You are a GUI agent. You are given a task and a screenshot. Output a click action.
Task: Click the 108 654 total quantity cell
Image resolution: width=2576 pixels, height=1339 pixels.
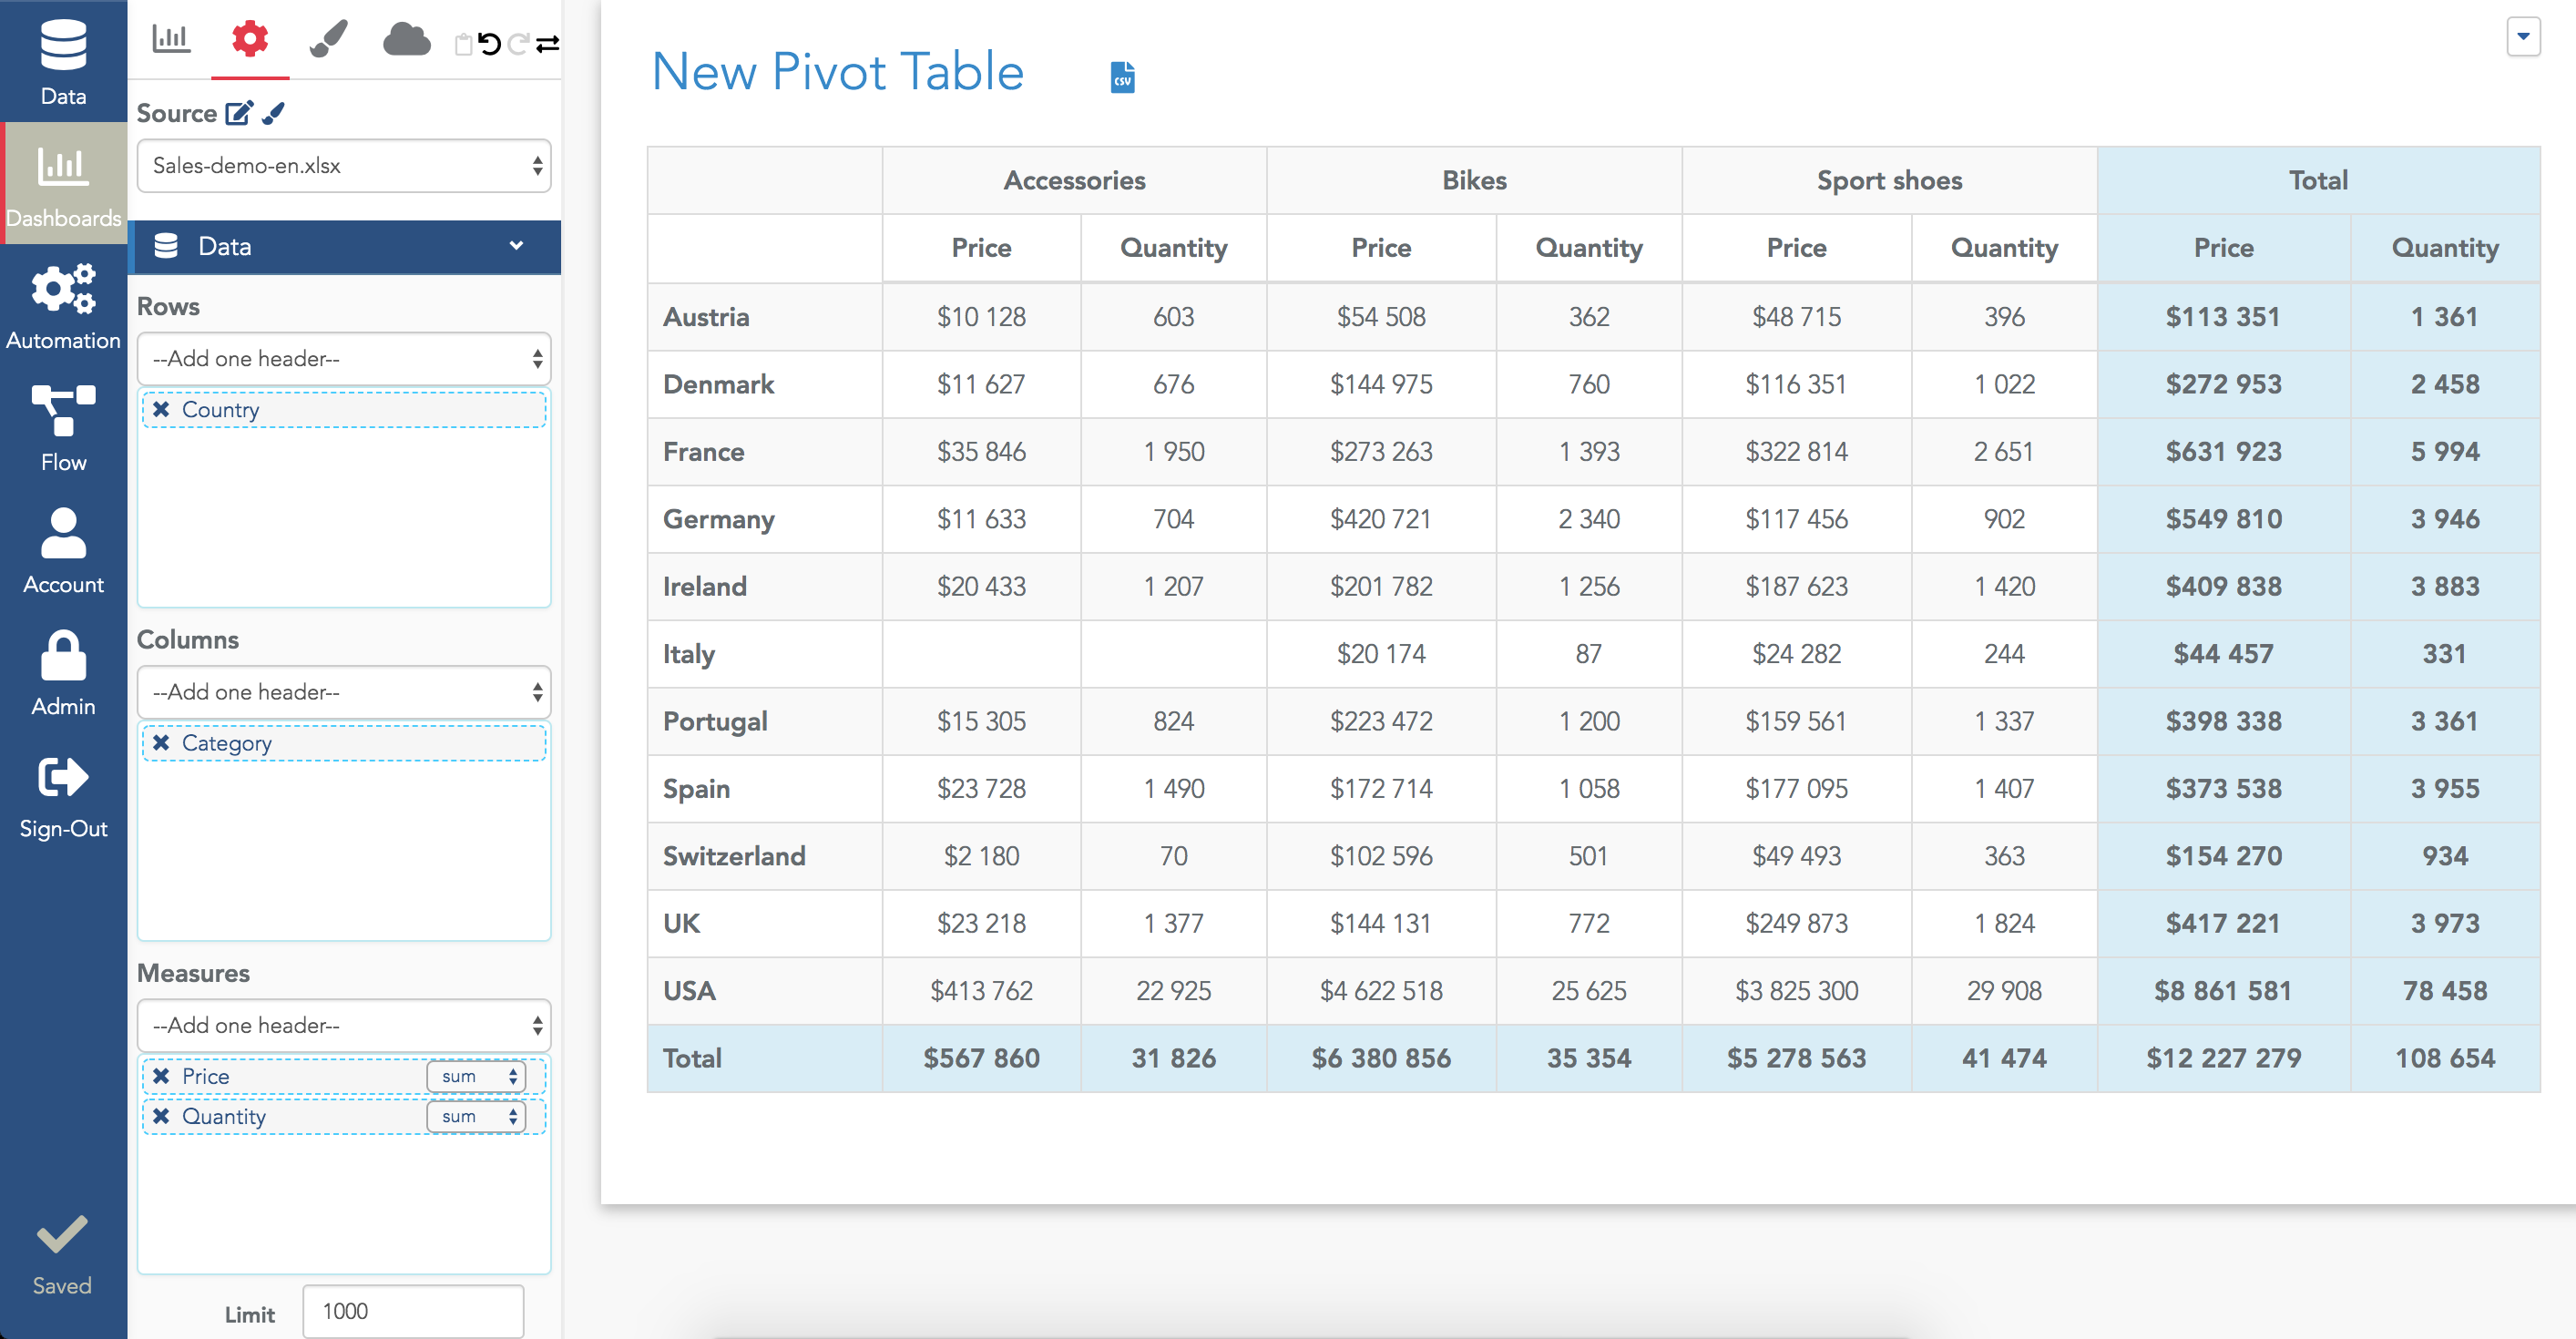[2444, 1058]
